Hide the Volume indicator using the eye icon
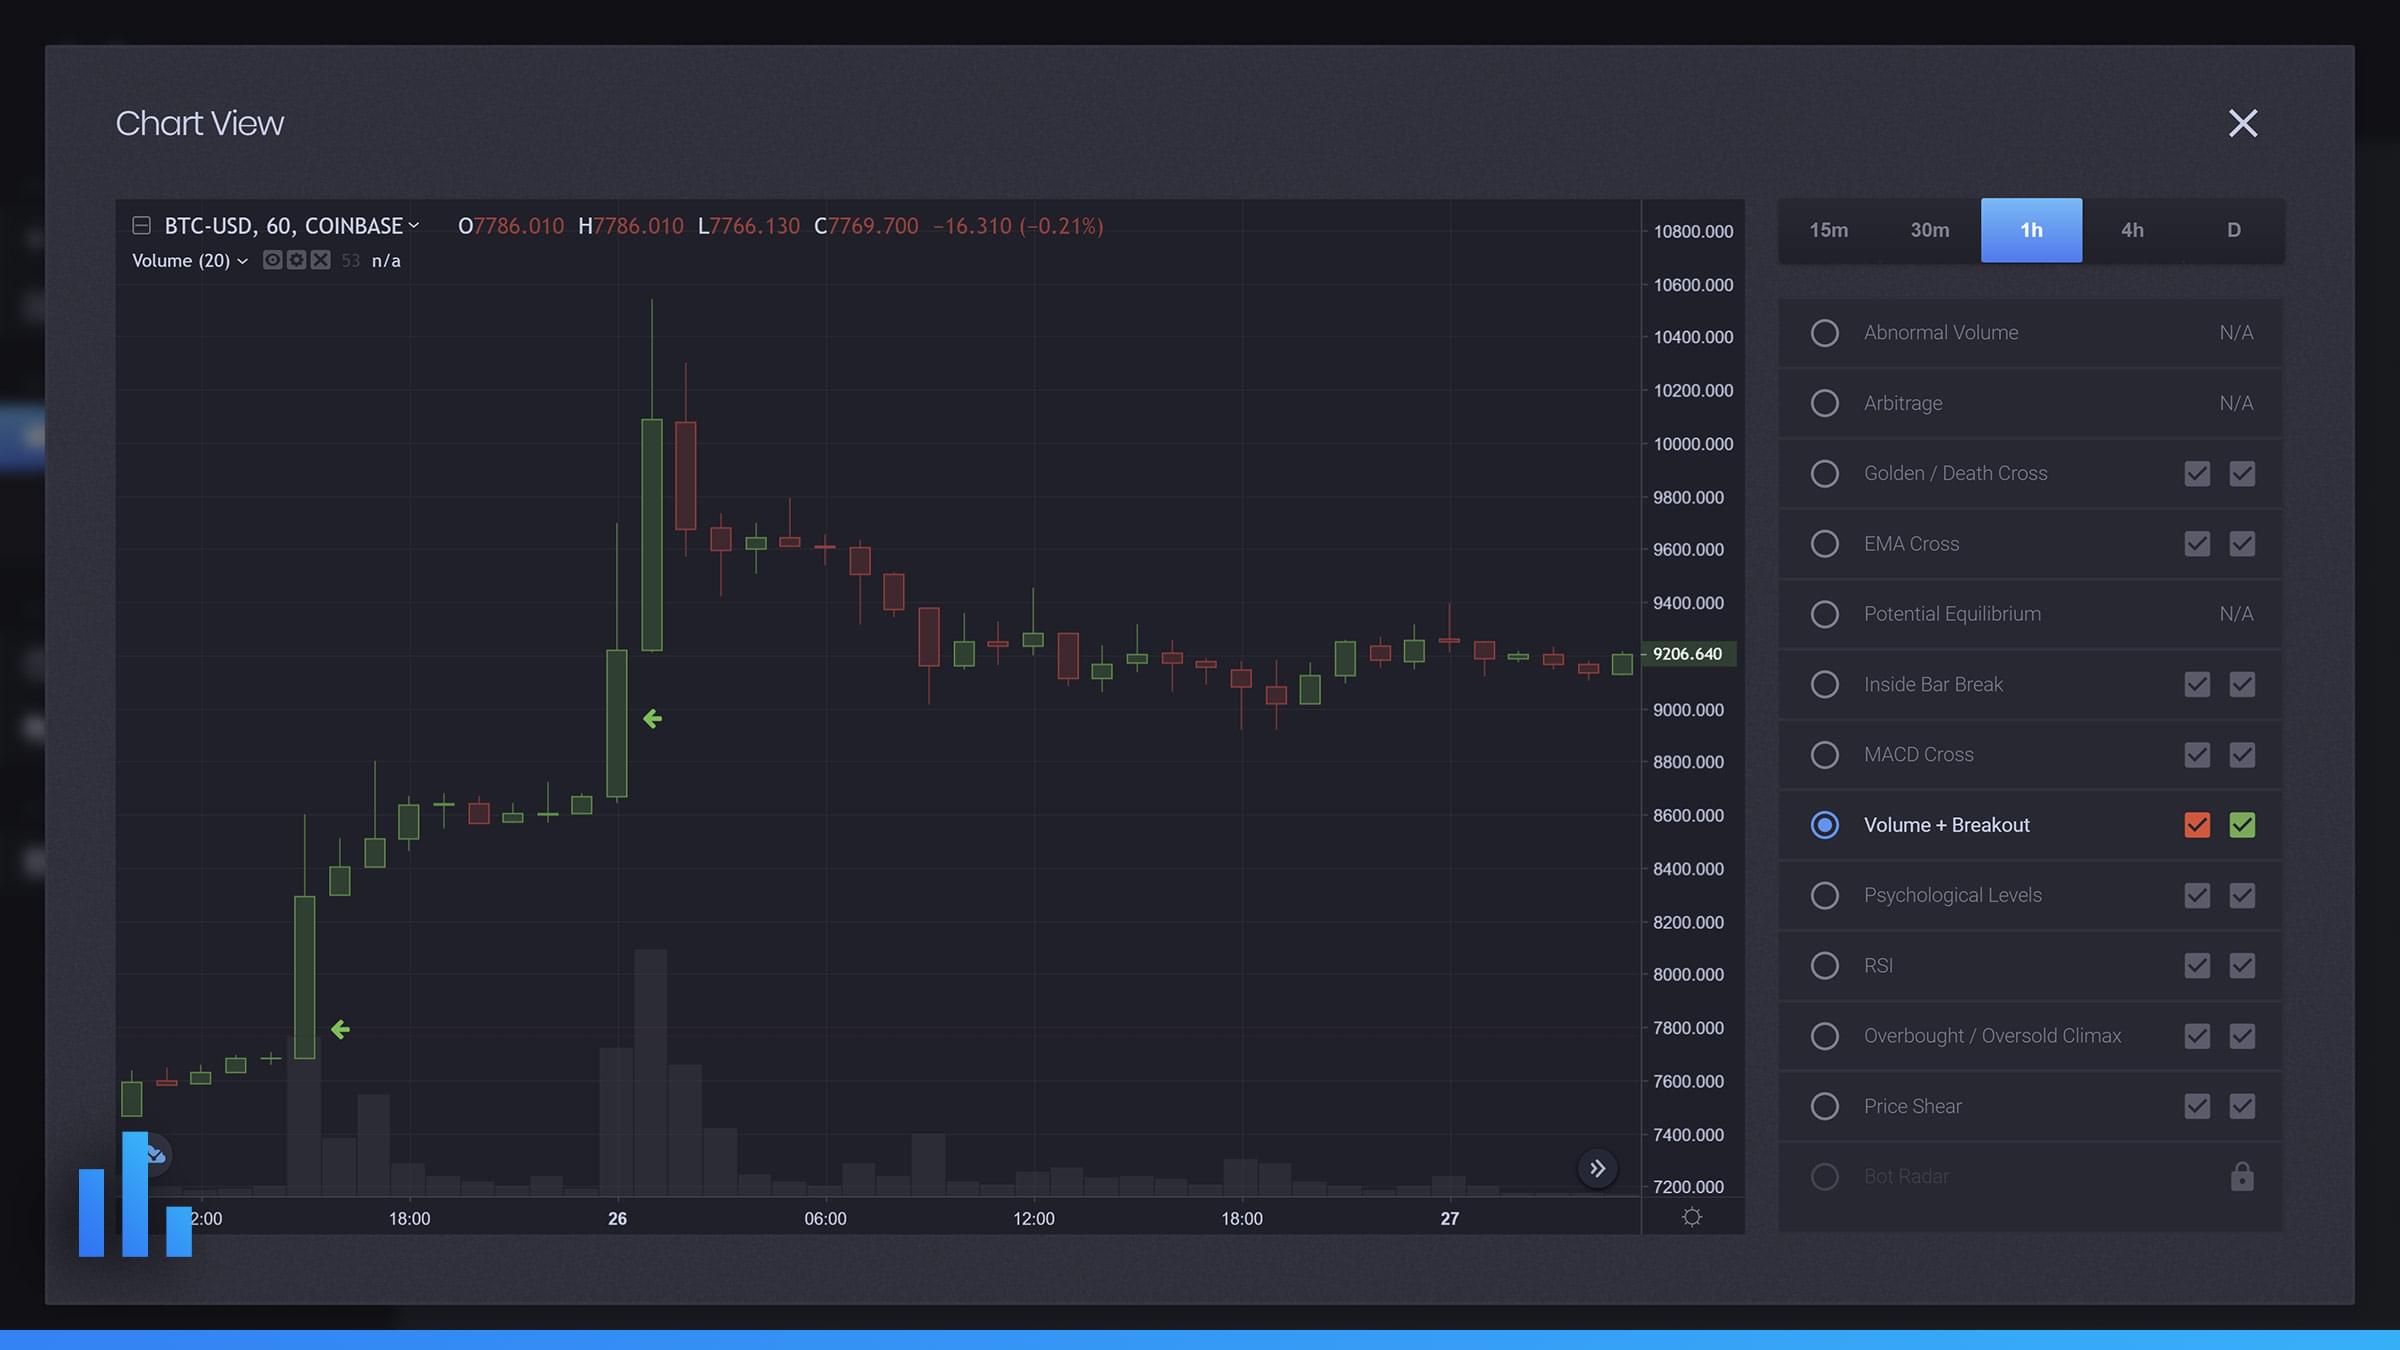This screenshot has width=2400, height=1350. coord(272,260)
